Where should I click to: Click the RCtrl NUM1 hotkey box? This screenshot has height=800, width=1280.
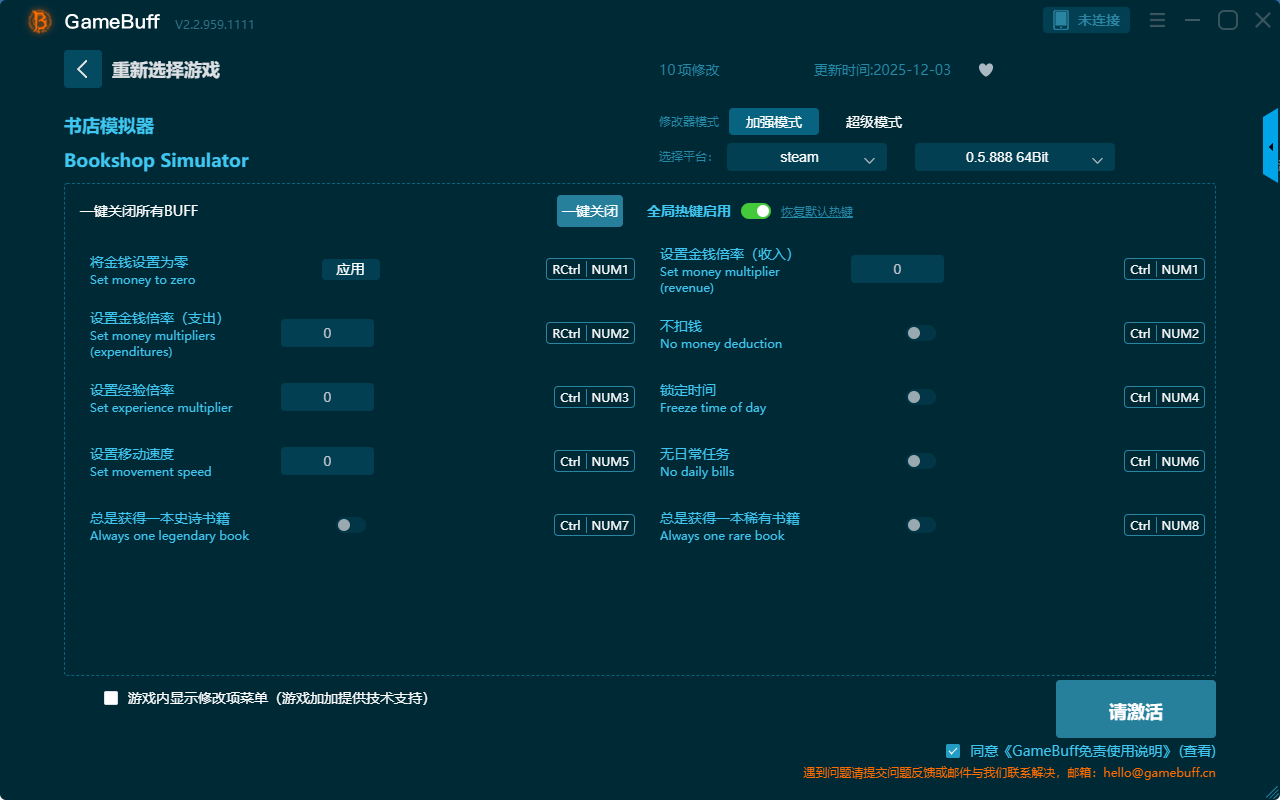(x=590, y=269)
